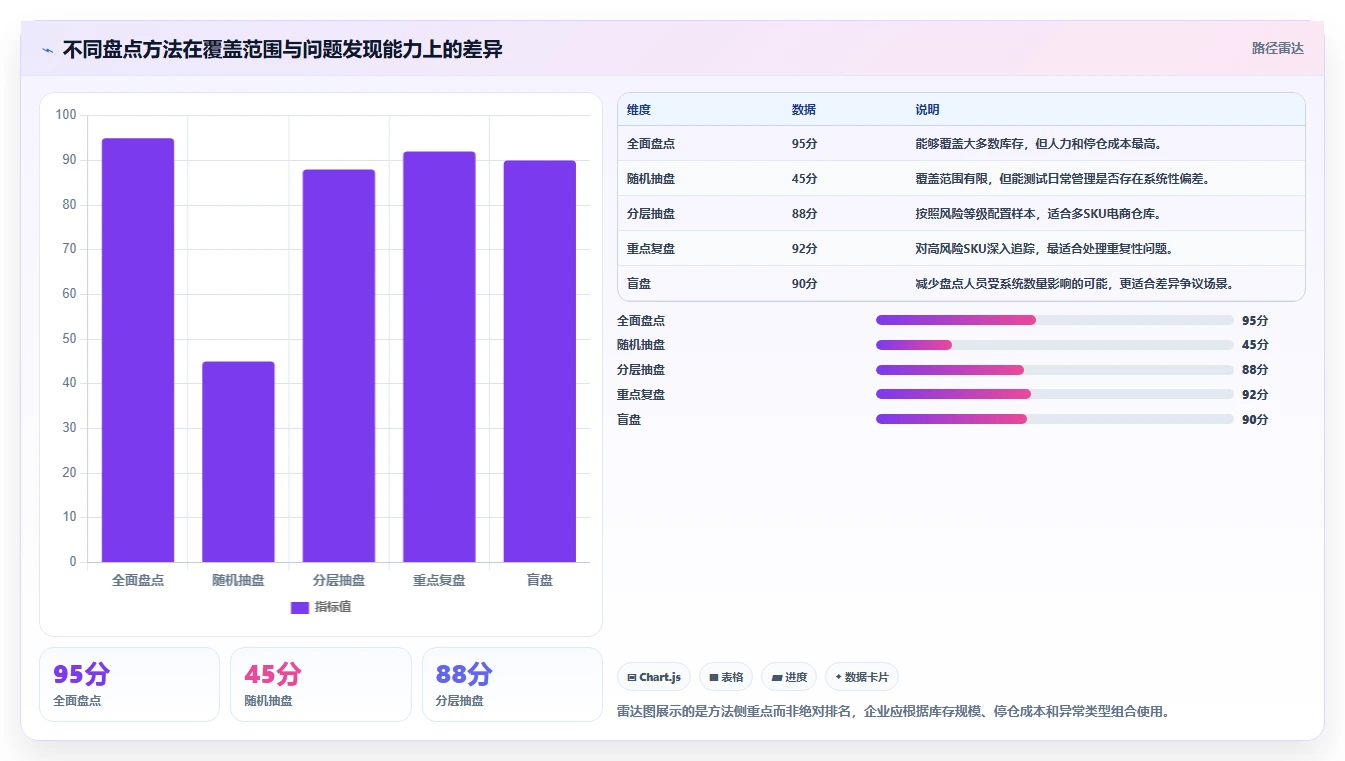Image resolution: width=1345 pixels, height=761 pixels.
Task: Select the 分层抽盘 cell in the table
Action: [x=651, y=214]
